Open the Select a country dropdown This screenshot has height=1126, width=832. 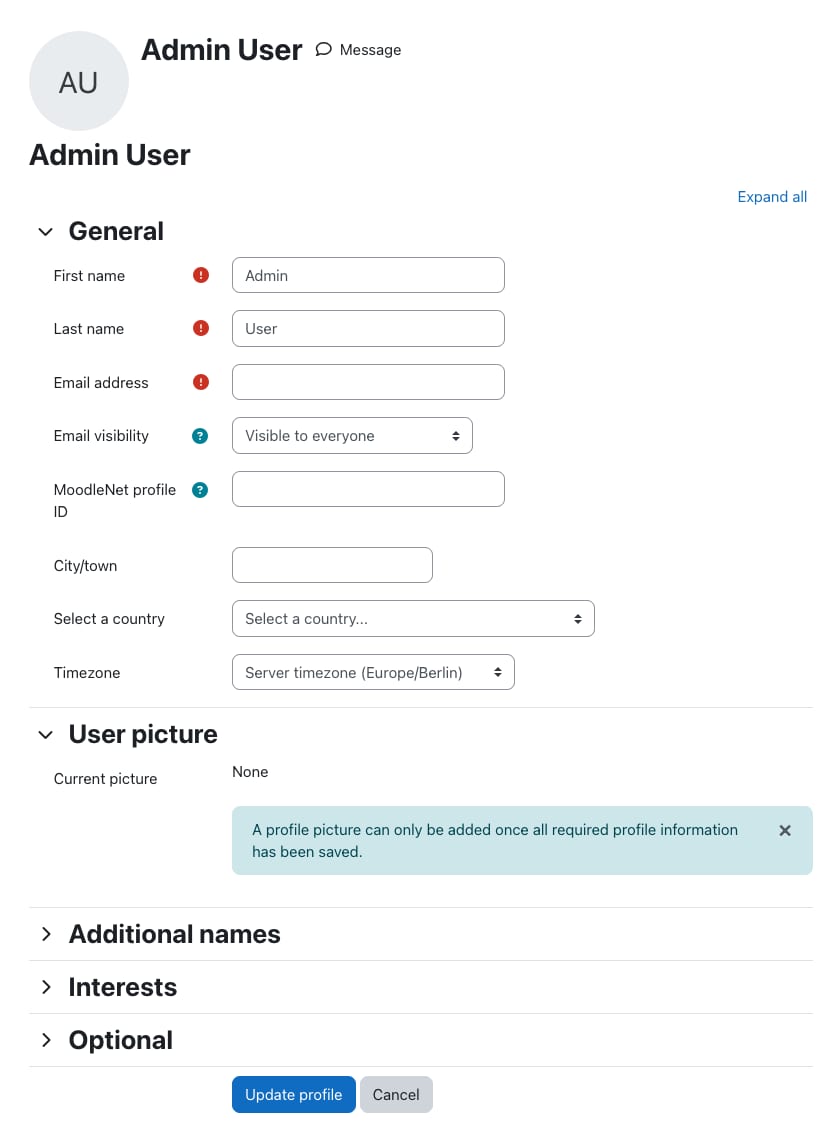coord(413,618)
